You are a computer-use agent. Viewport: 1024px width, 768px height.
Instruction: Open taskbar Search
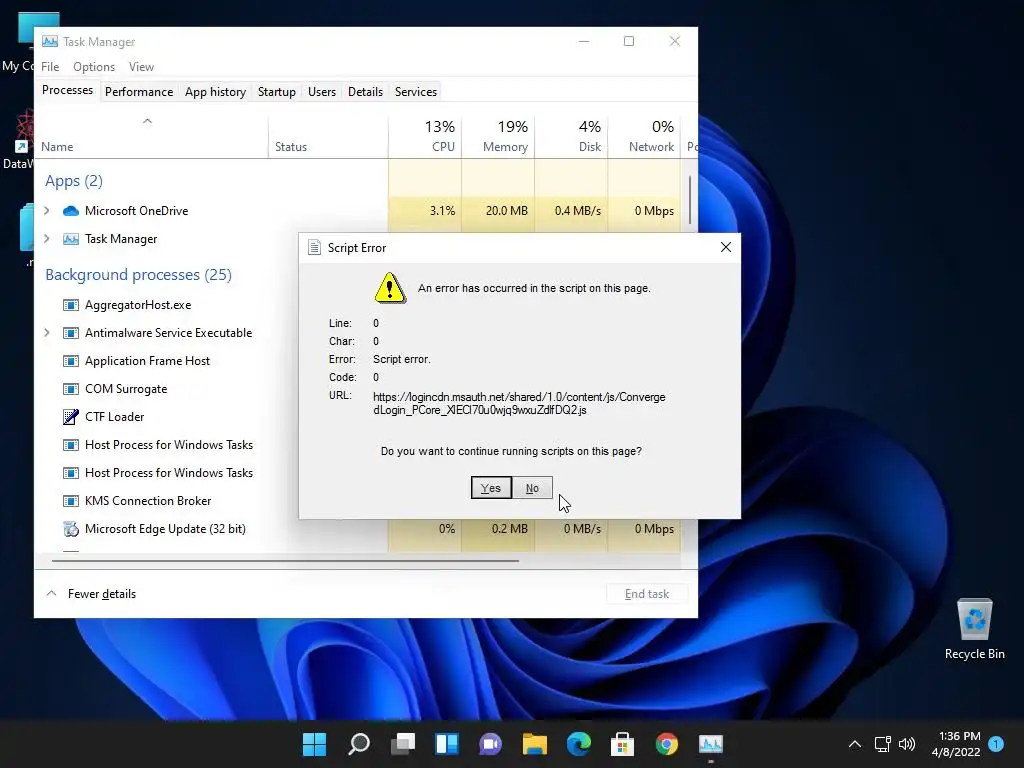click(359, 744)
